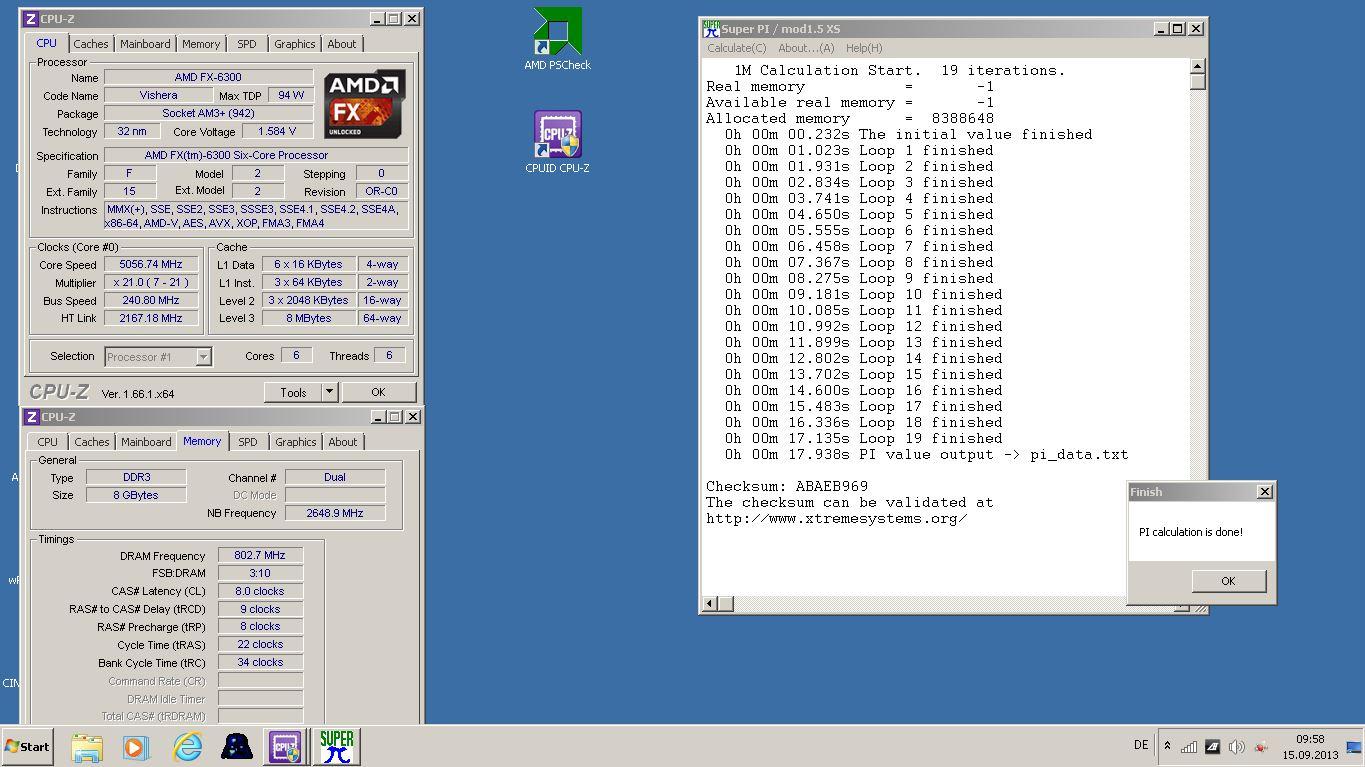1365x767 pixels.
Task: Click OK in the Finish dialog
Action: point(1228,581)
